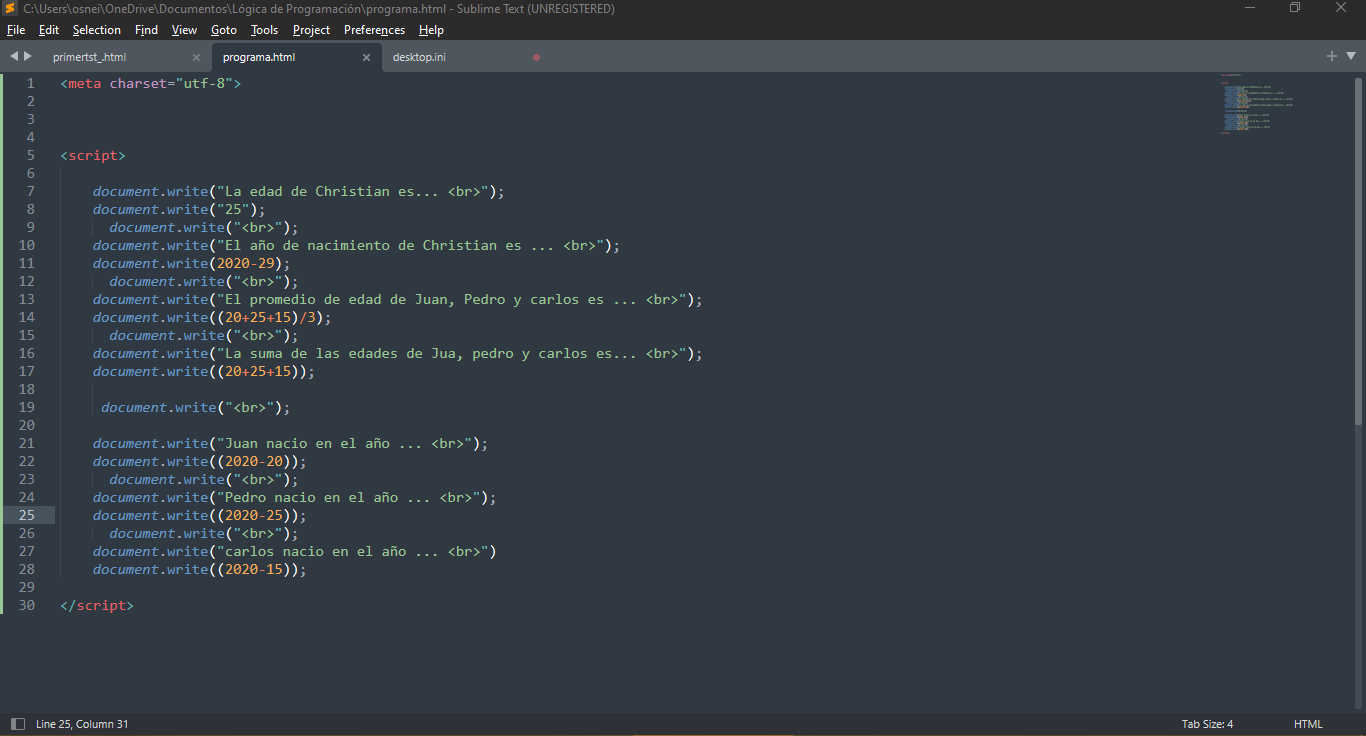Open the File menu
The image size is (1366, 736).
tap(15, 30)
